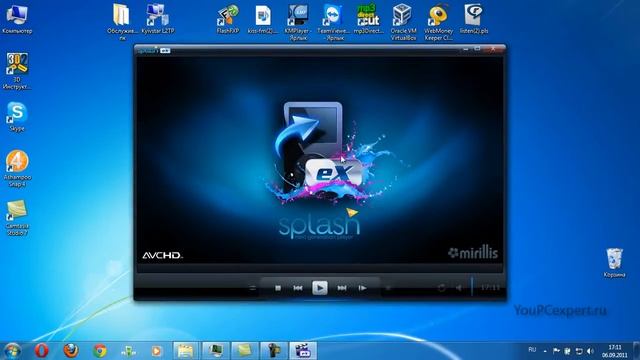The image size is (640, 360).
Task: Open the Компьютер desktop icon
Action: pyautogui.click(x=17, y=18)
